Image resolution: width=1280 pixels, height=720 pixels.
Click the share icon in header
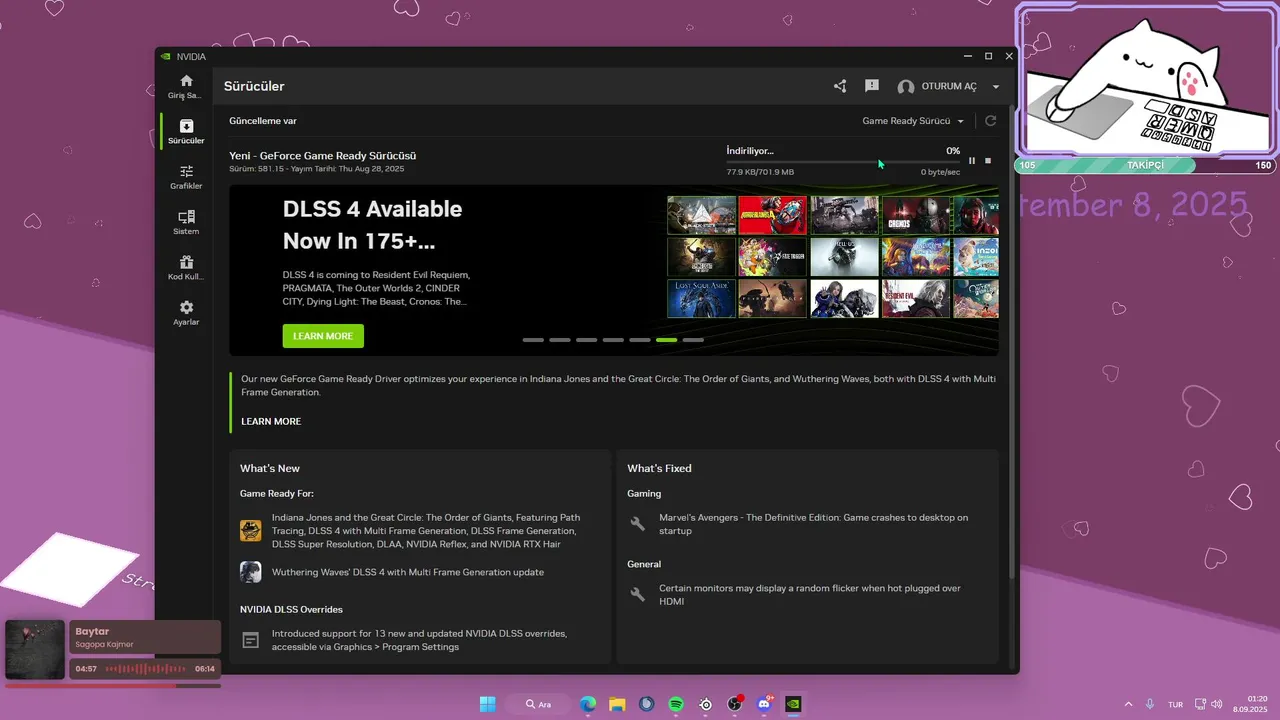pyautogui.click(x=840, y=86)
